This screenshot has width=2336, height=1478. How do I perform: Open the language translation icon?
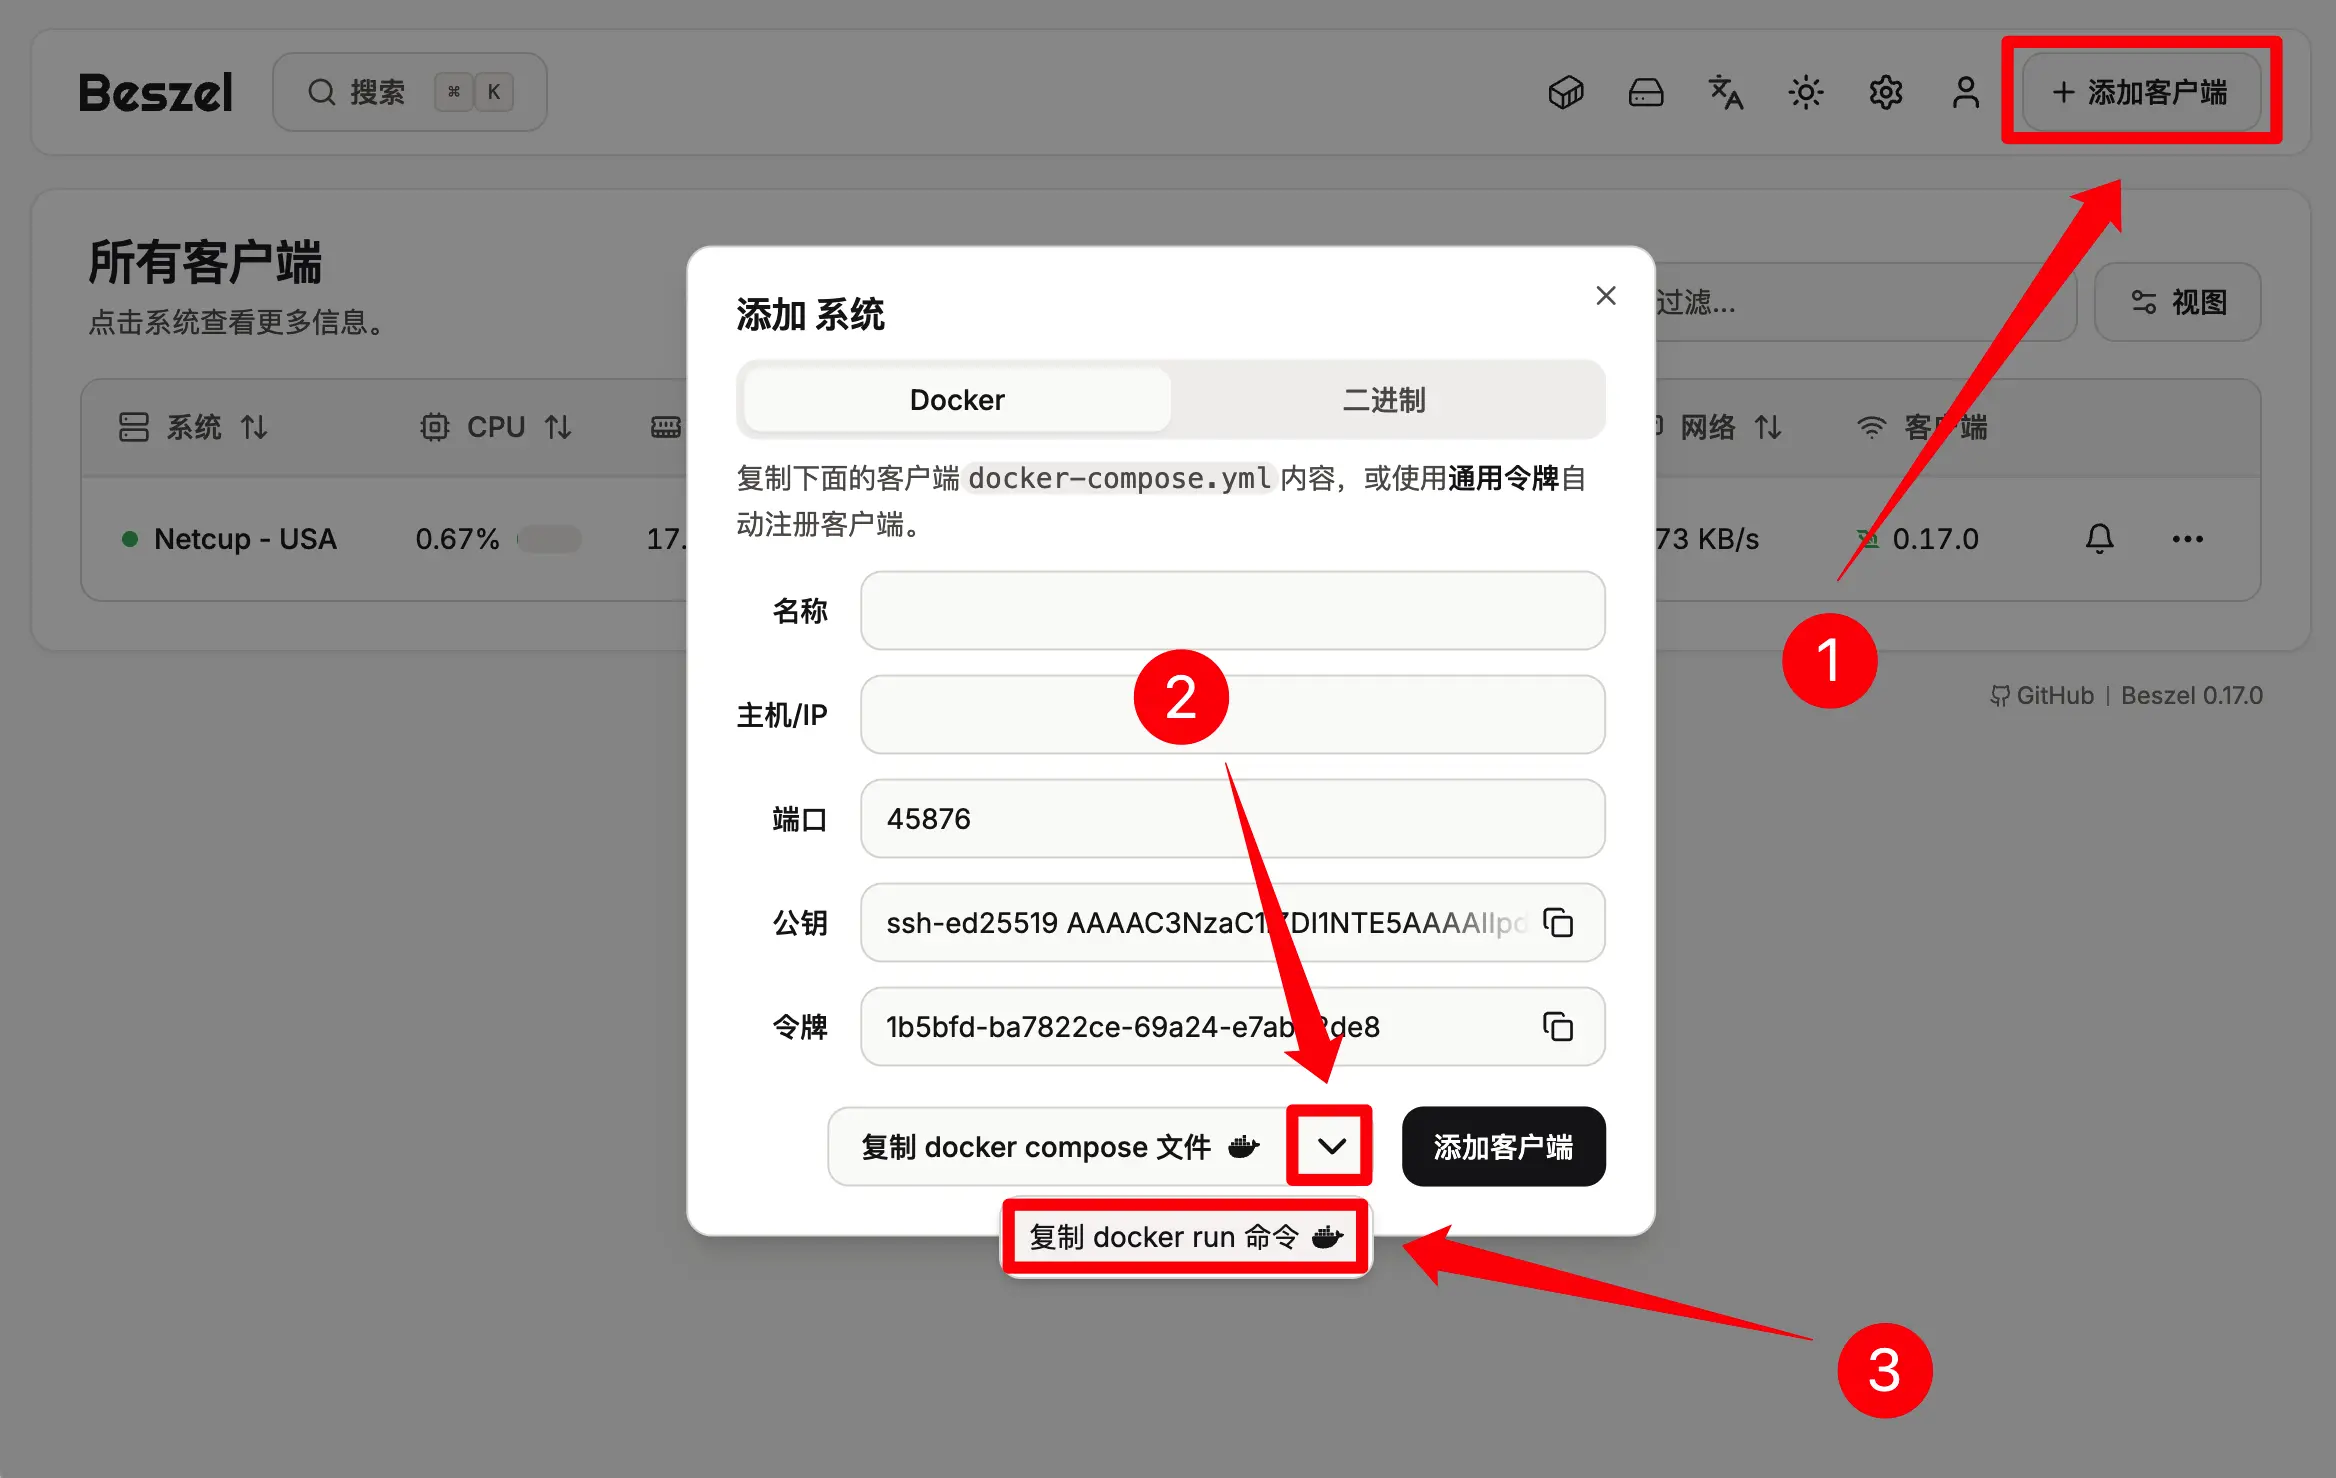(x=1725, y=92)
